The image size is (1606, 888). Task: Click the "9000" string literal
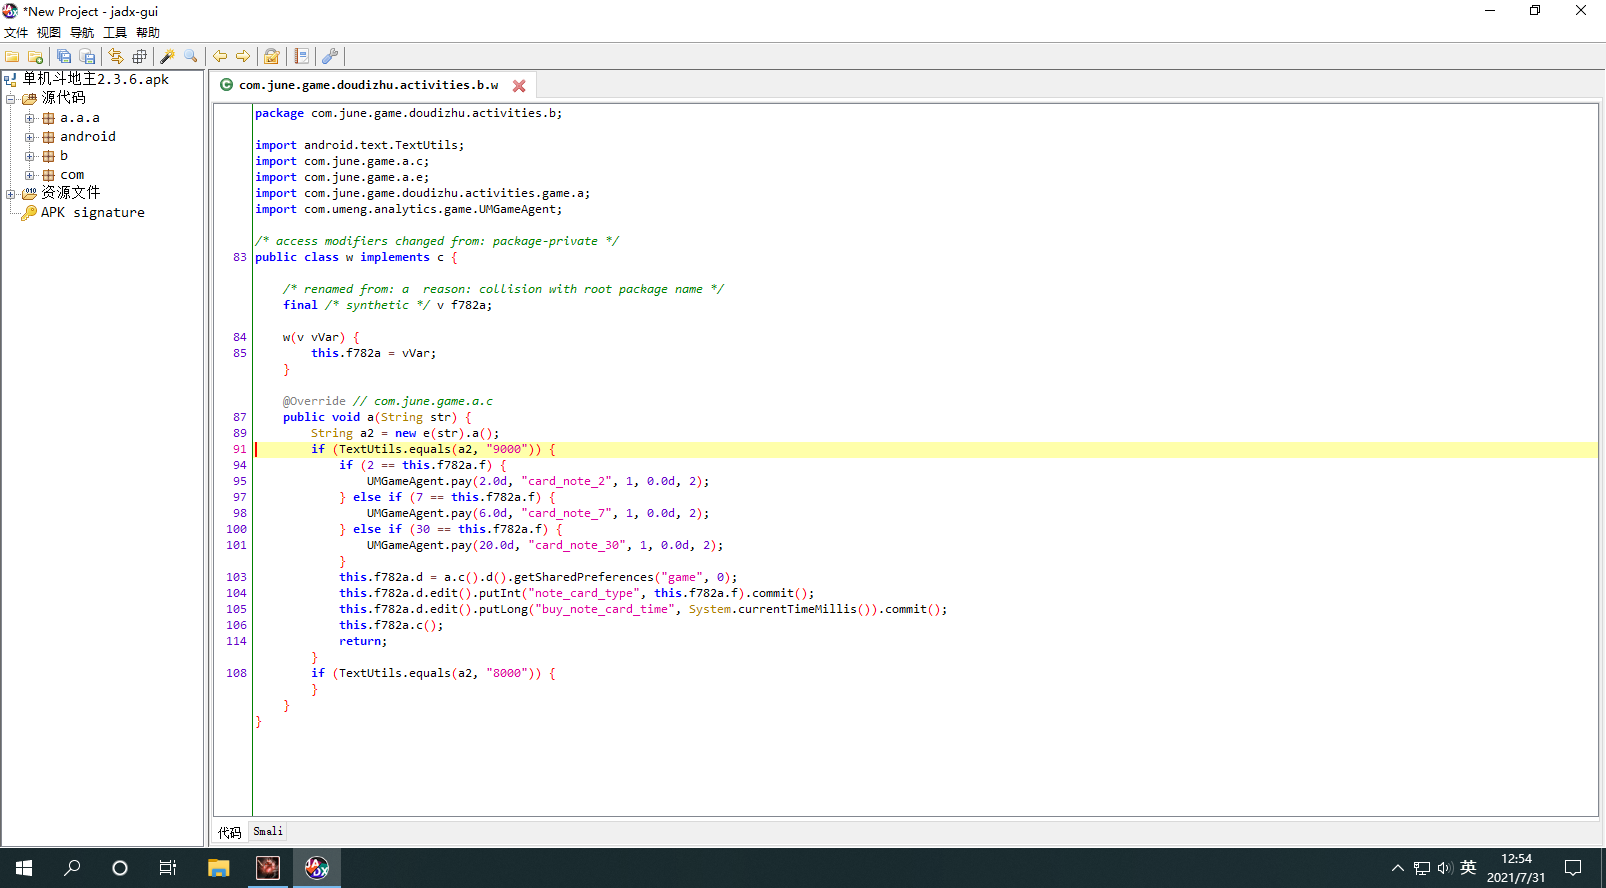(507, 449)
